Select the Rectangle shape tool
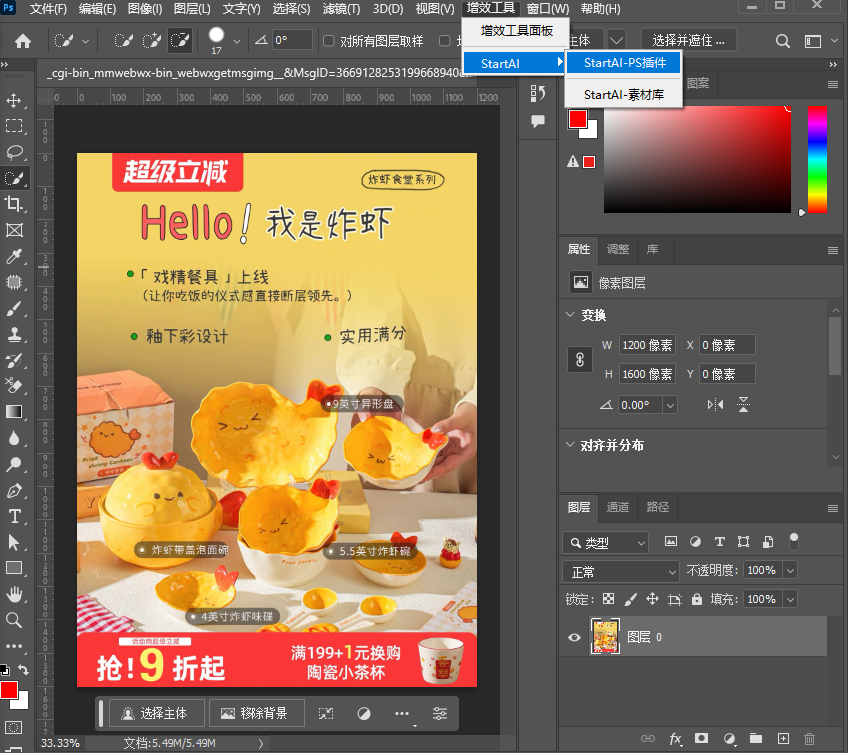Viewport: 848px width, 753px height. point(14,568)
